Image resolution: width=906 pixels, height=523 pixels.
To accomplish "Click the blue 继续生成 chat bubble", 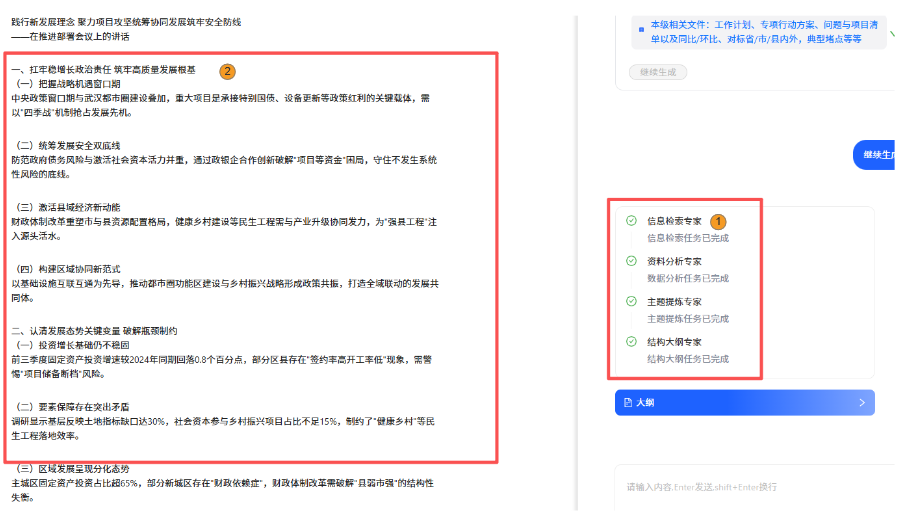I will coord(878,155).
